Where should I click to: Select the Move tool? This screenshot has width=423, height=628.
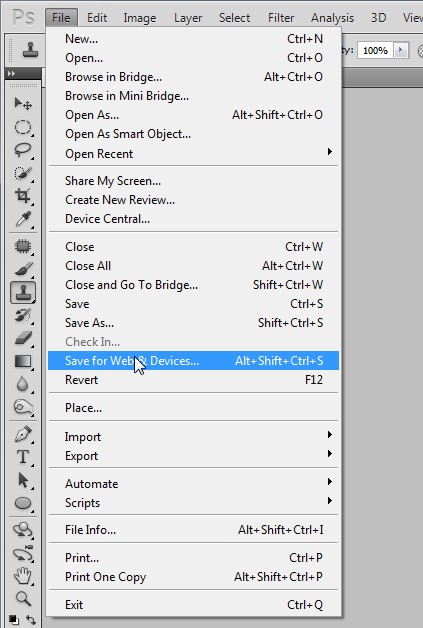pos(23,104)
